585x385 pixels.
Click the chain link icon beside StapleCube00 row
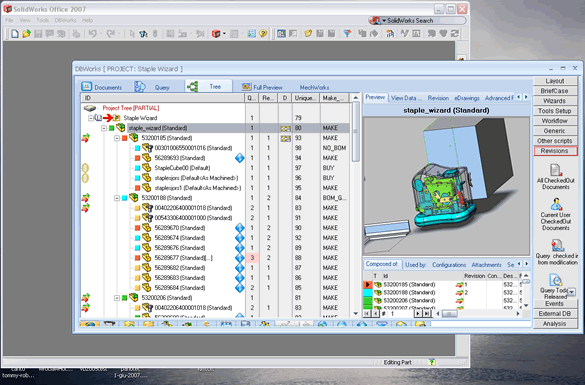point(85,168)
